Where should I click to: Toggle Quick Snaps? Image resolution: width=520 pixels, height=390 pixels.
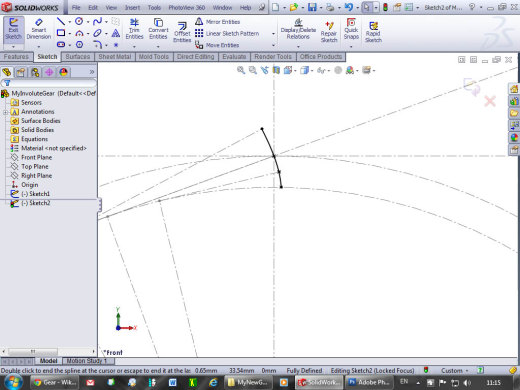tap(351, 29)
